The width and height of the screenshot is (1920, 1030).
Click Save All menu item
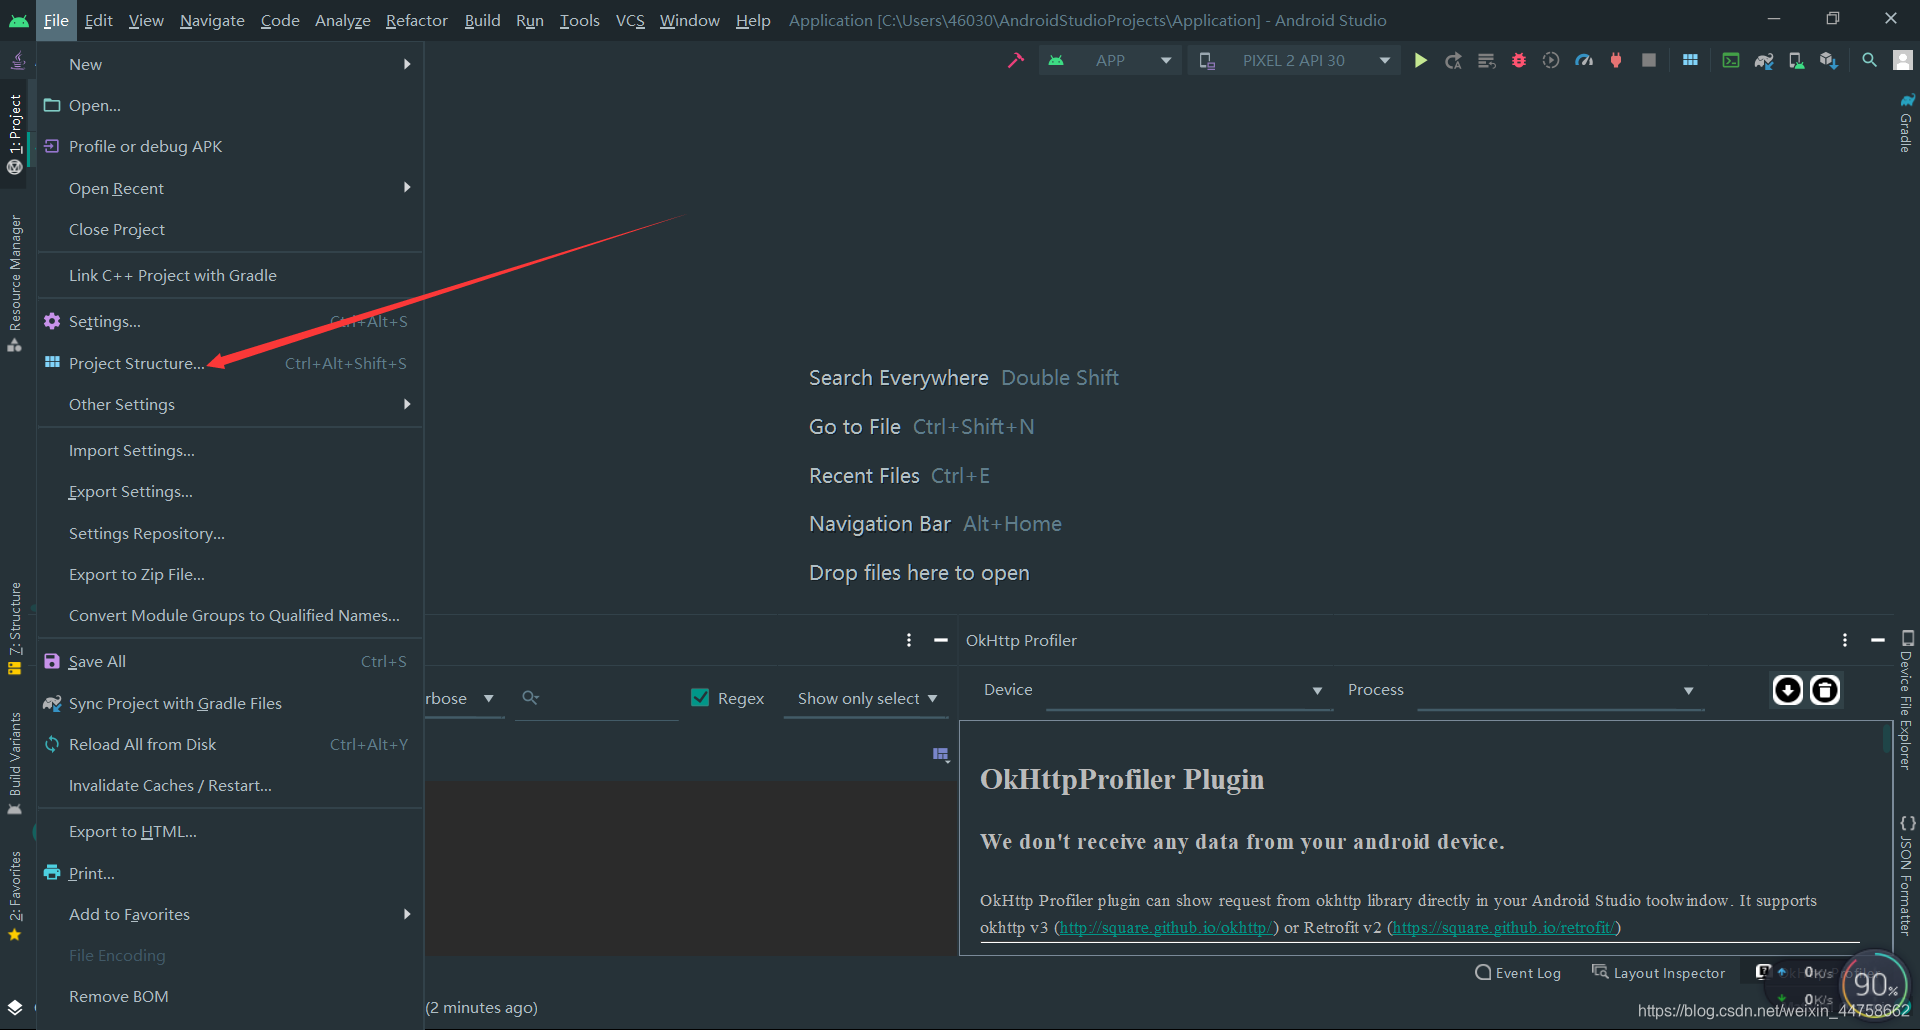(x=231, y=661)
